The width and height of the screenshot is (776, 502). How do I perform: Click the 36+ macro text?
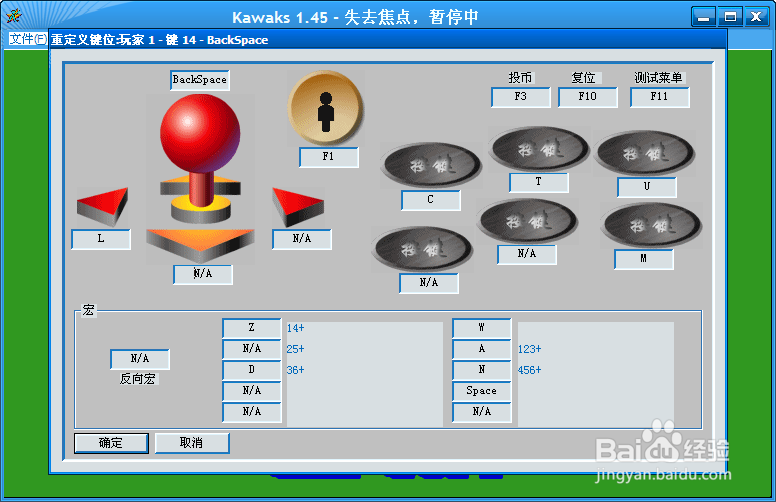click(295, 370)
